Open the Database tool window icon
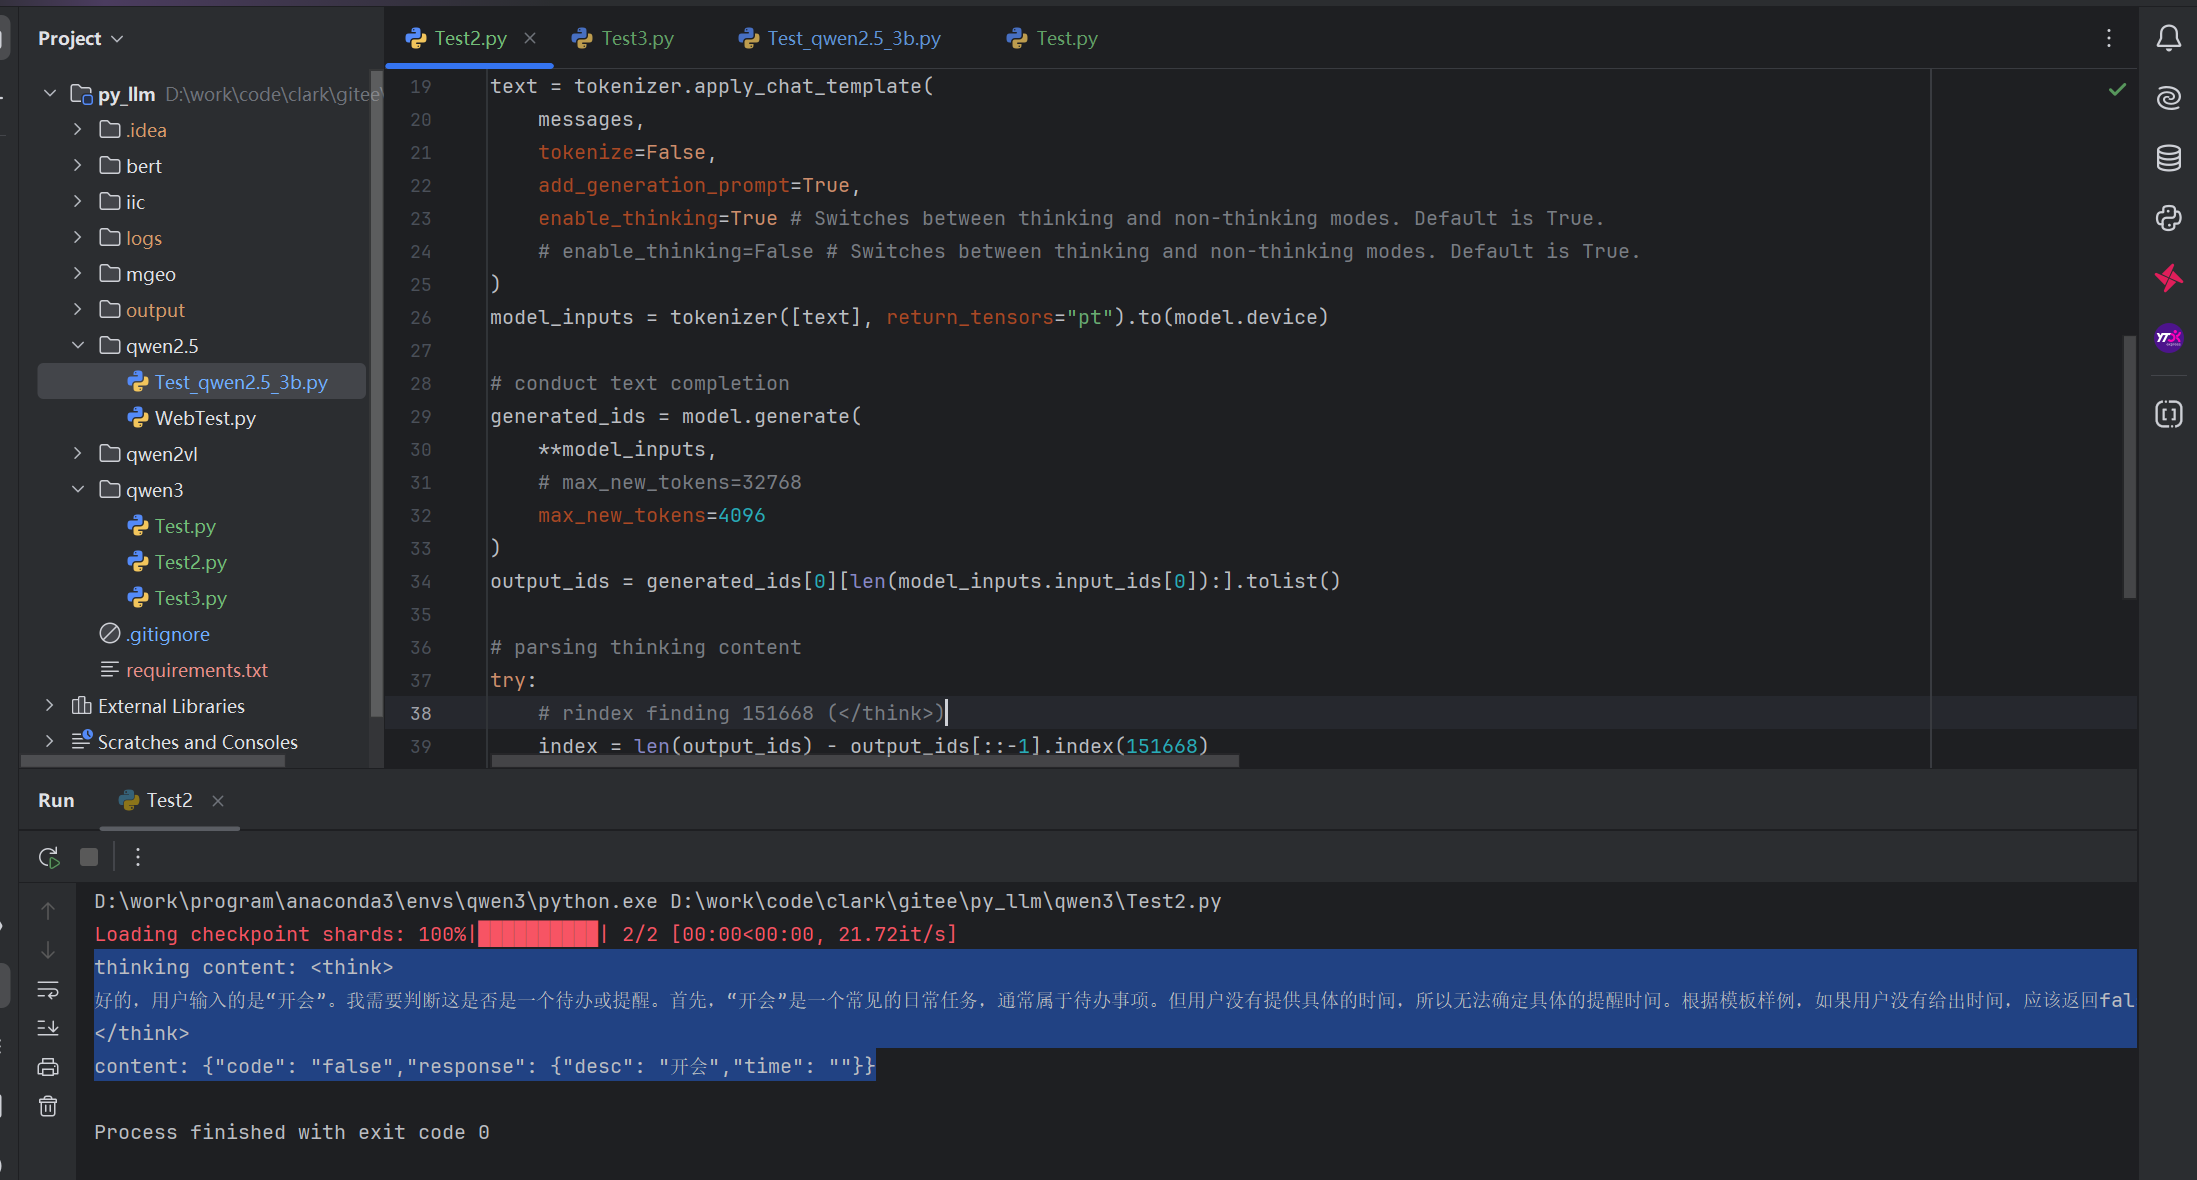Image resolution: width=2197 pixels, height=1180 pixels. pyautogui.click(x=2168, y=158)
